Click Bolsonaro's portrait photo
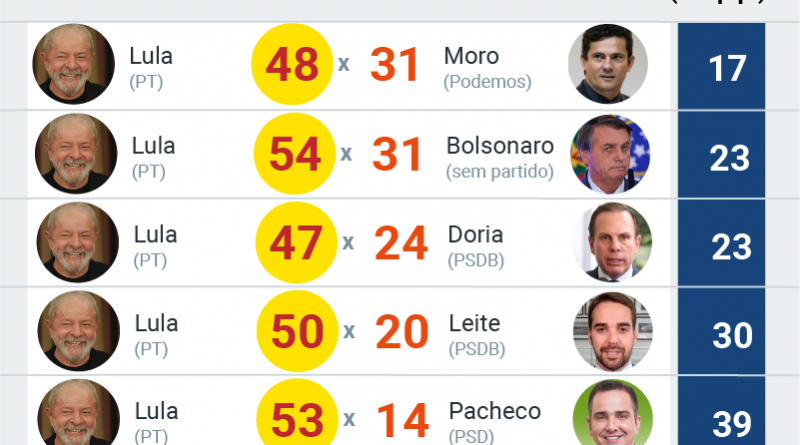Screen dimensions: 800x445 coord(609,154)
